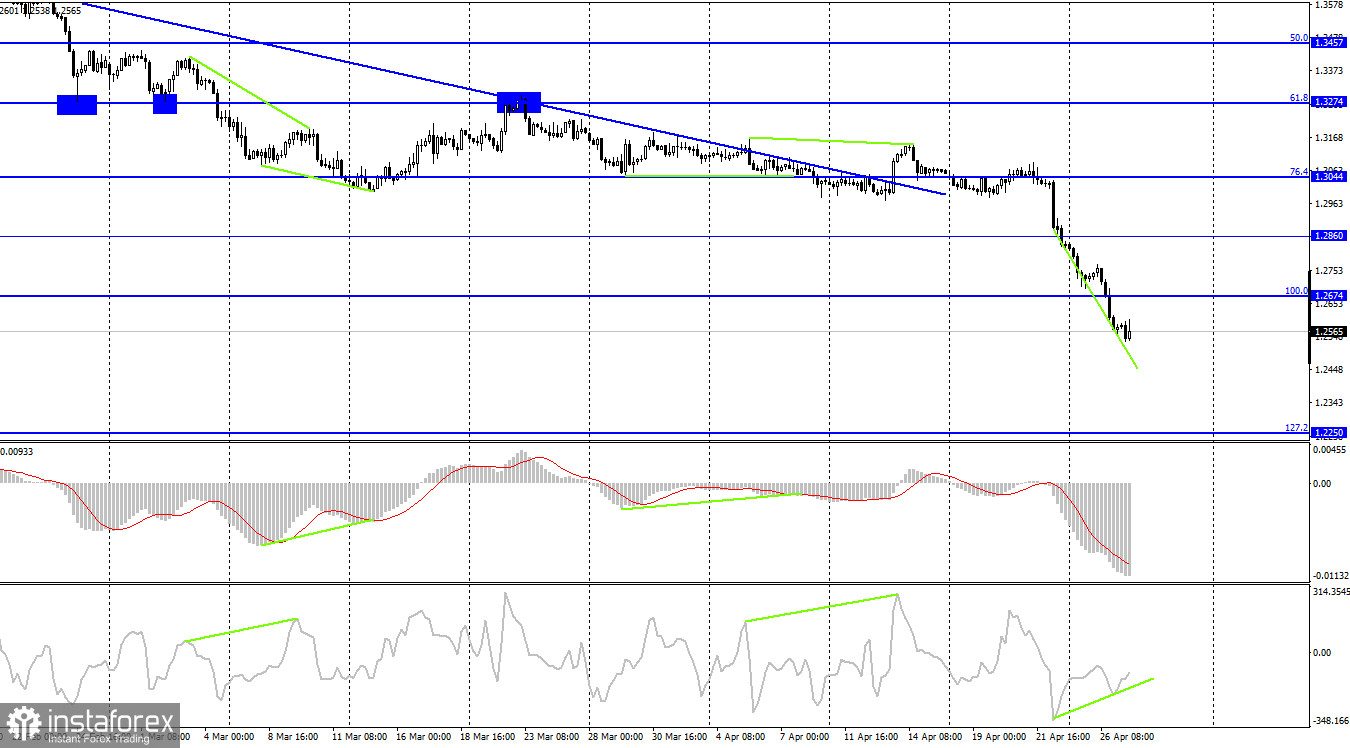Click the 8 Mar 16:00 date label
This screenshot has width=1350, height=748.
pos(291,736)
